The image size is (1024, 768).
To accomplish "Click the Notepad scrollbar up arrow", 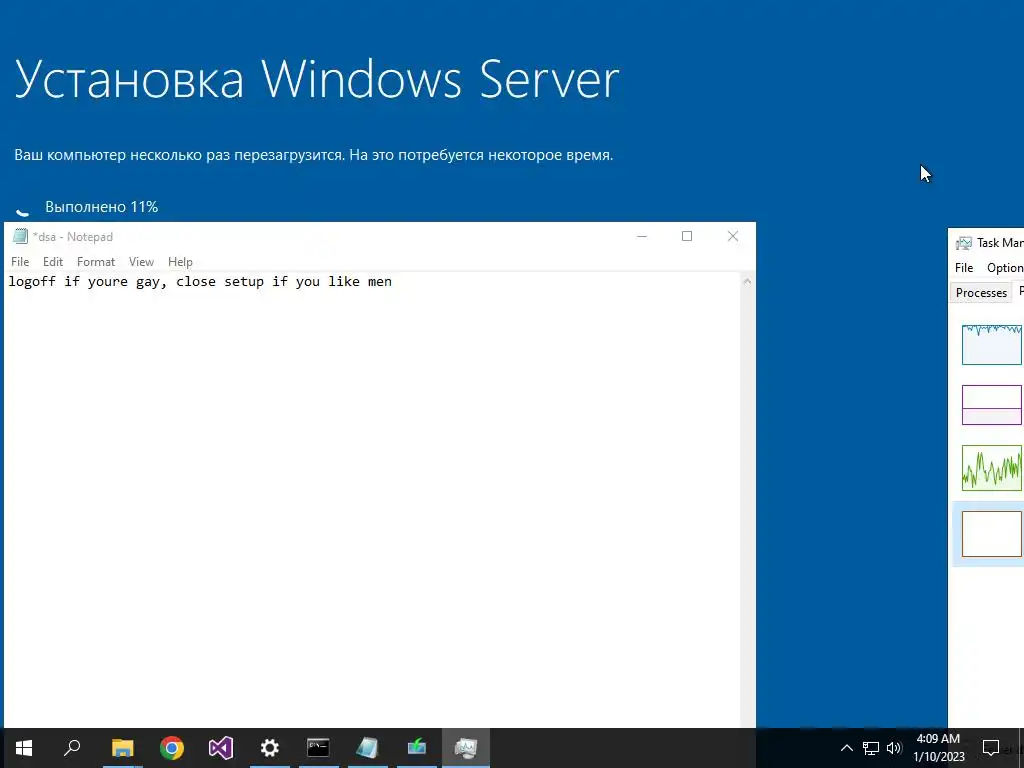I will [x=747, y=281].
